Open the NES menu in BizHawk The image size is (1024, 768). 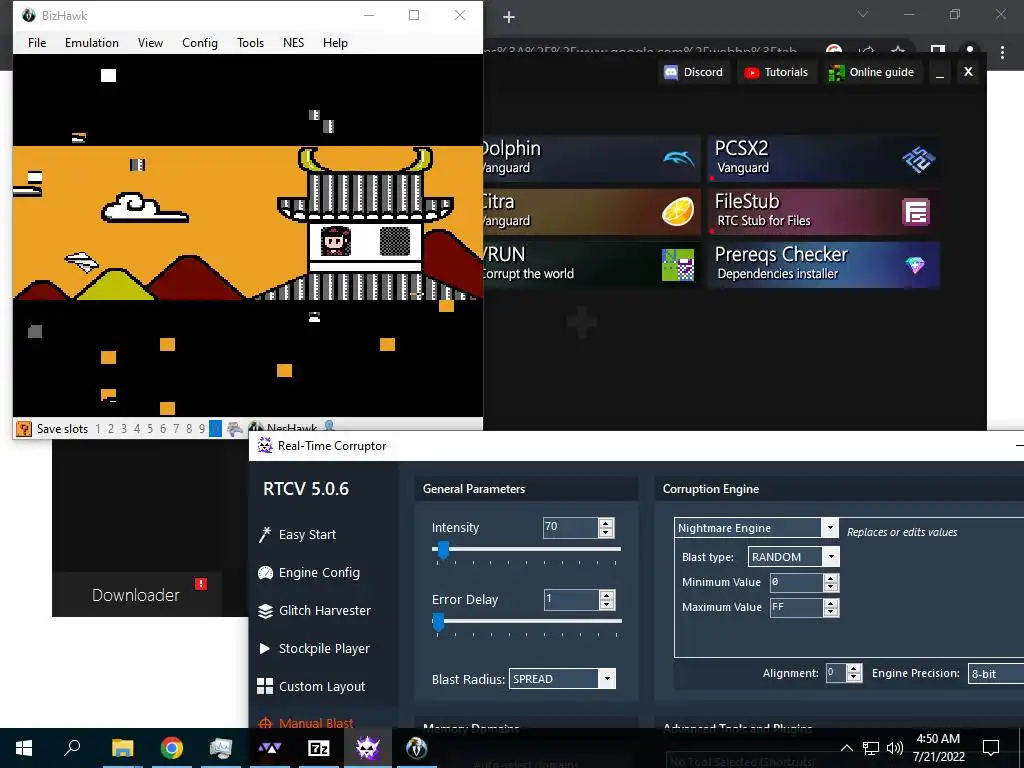pos(293,42)
